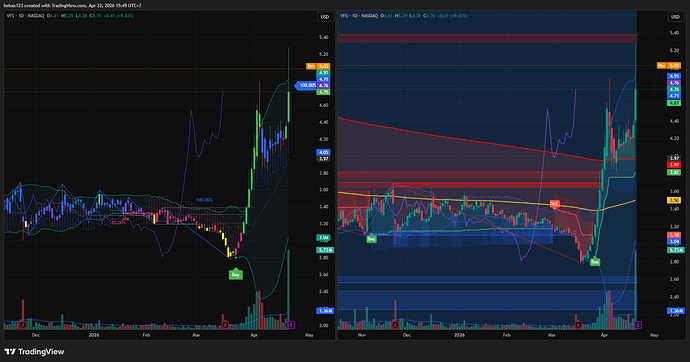This screenshot has height=362, width=690.
Task: Click the Nov label on right chart time axis
Action: tap(362, 335)
